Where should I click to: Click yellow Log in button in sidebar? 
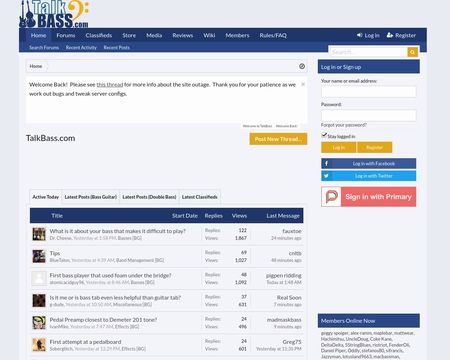click(339, 147)
